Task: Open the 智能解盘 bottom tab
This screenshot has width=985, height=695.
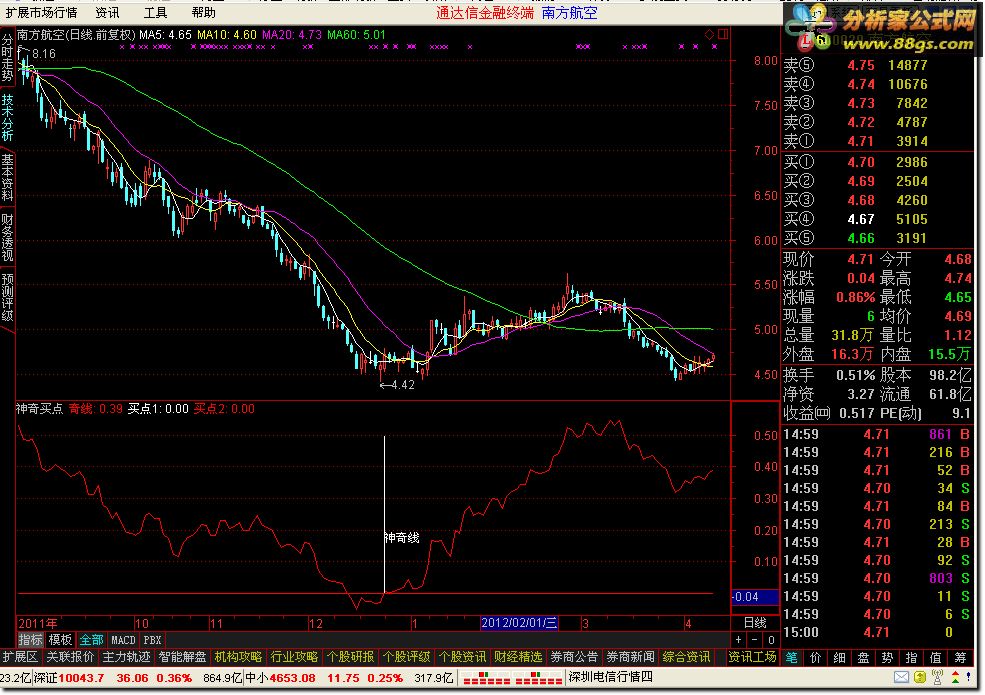Action: point(182,657)
